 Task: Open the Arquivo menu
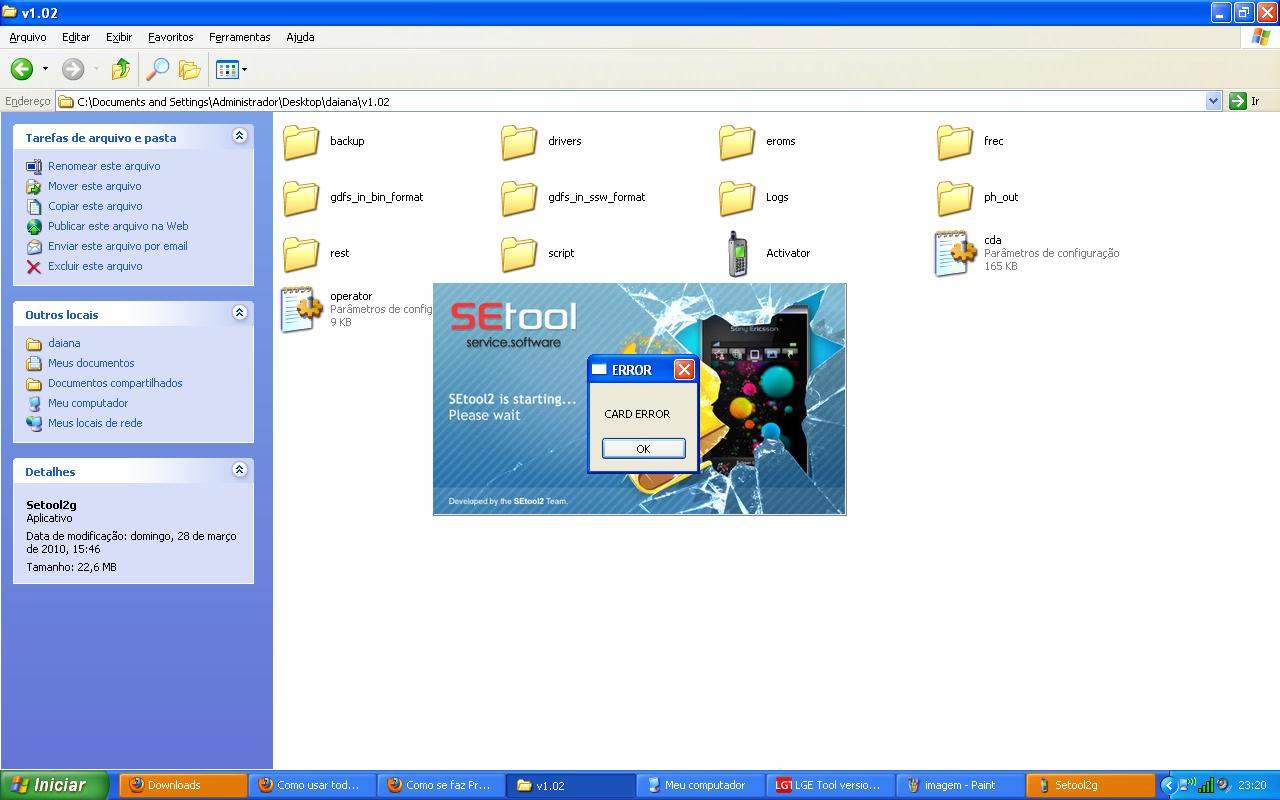28,37
